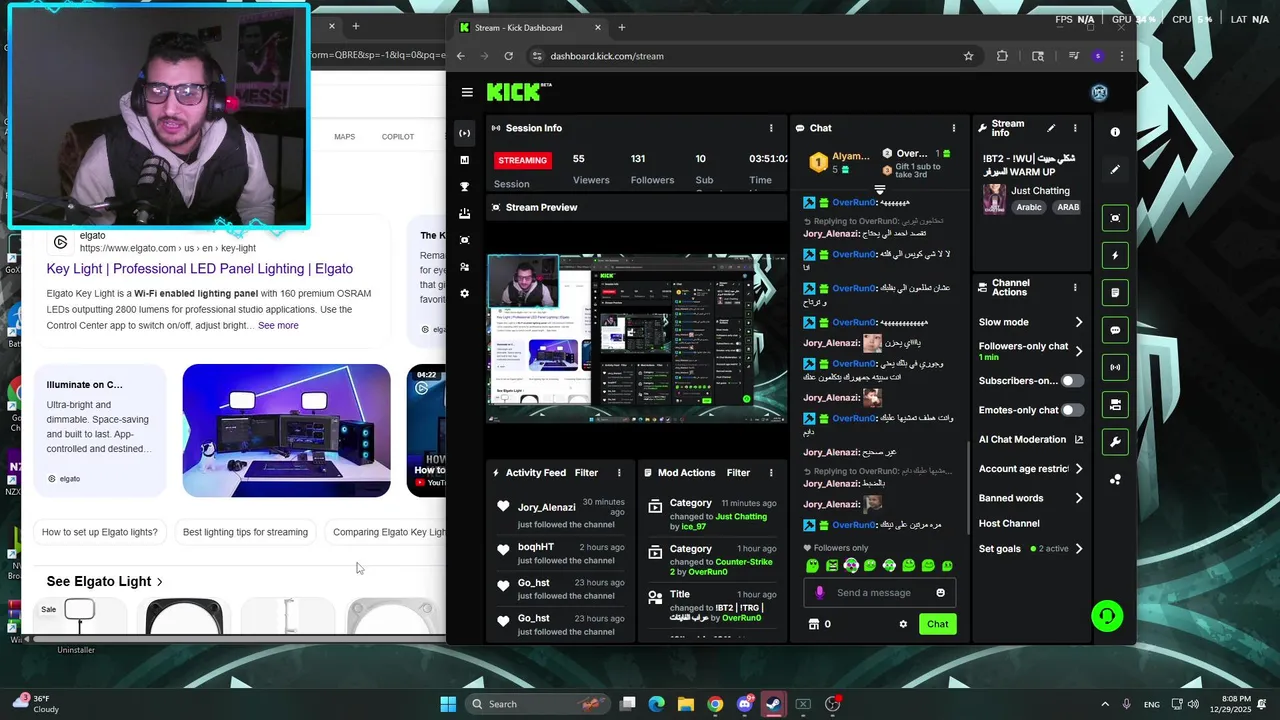Open the Stream section in Kick sidebar
This screenshot has width=1280, height=720.
pyautogui.click(x=464, y=133)
